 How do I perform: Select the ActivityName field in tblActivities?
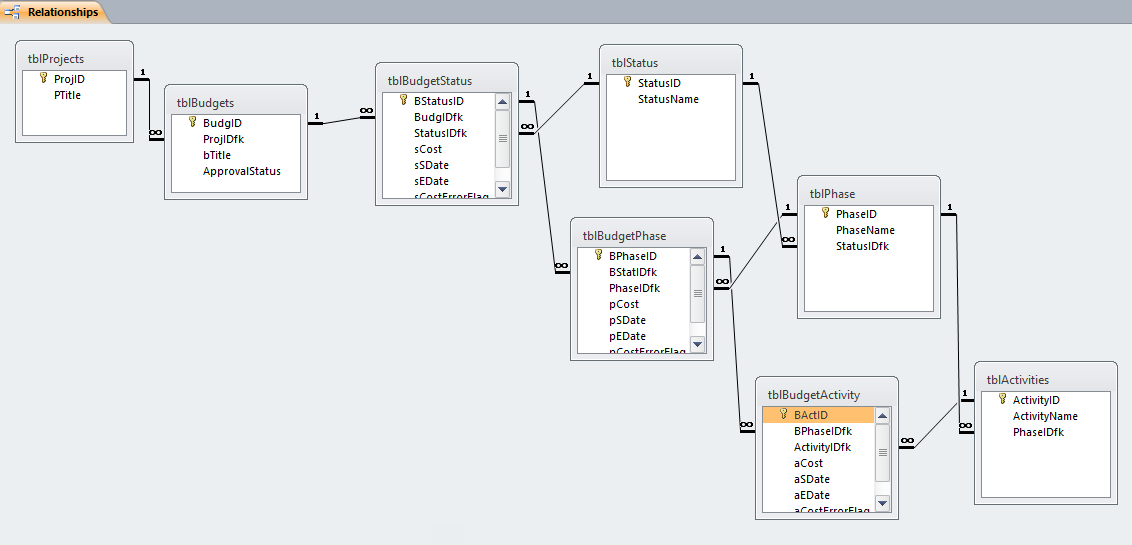pos(1045,416)
